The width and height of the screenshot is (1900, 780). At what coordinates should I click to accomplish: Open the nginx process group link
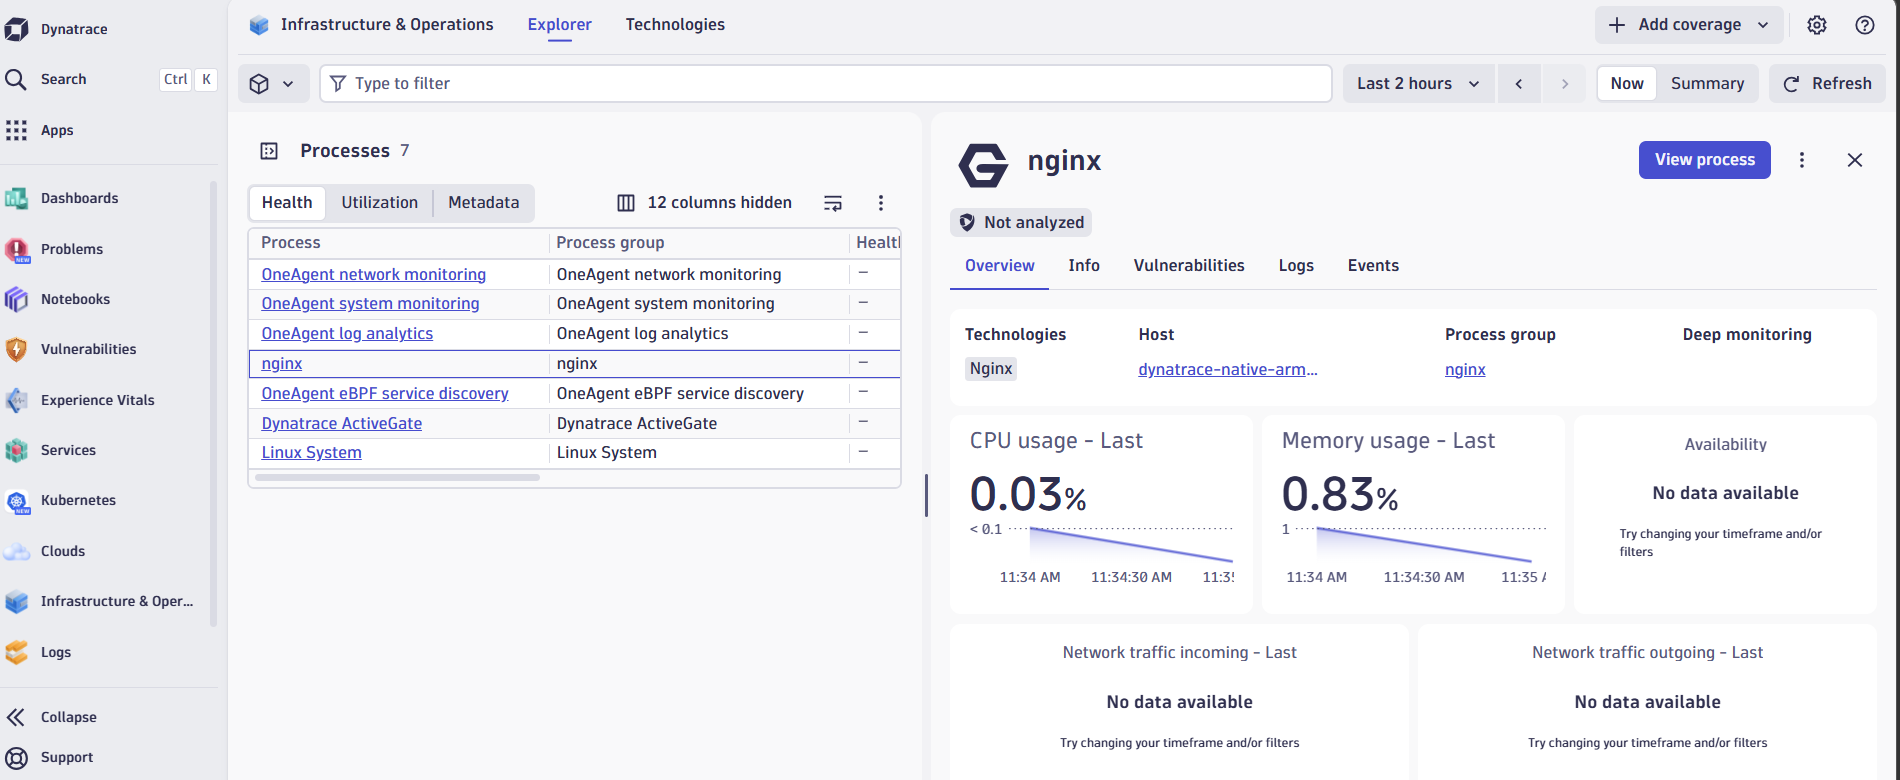tap(1465, 370)
